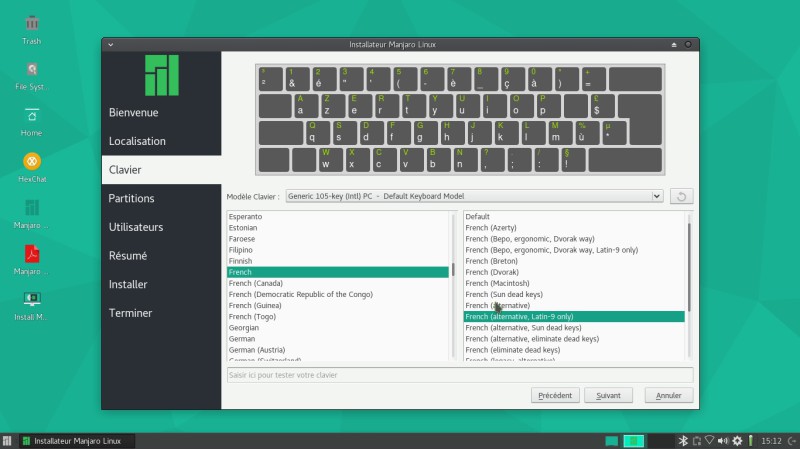Image resolution: width=800 pixels, height=449 pixels.
Task: Open the Trash desktop icon
Action: (32, 30)
